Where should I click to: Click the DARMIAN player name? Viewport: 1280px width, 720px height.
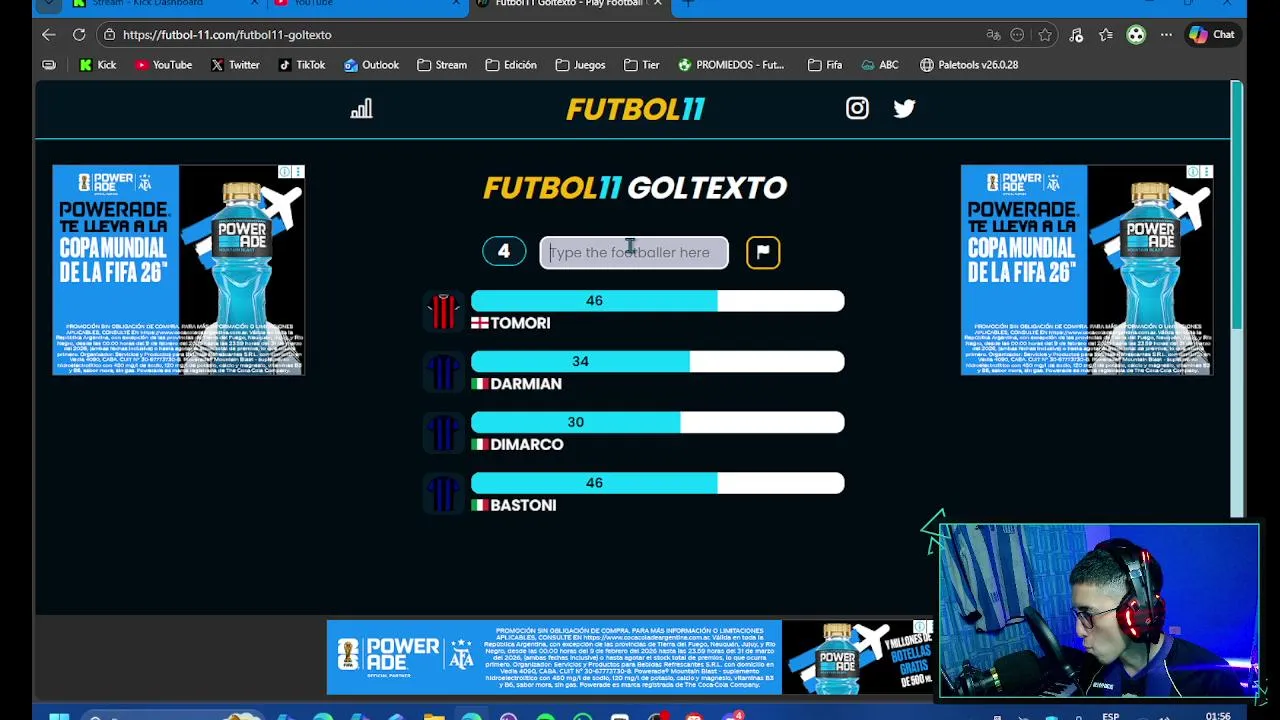526,384
